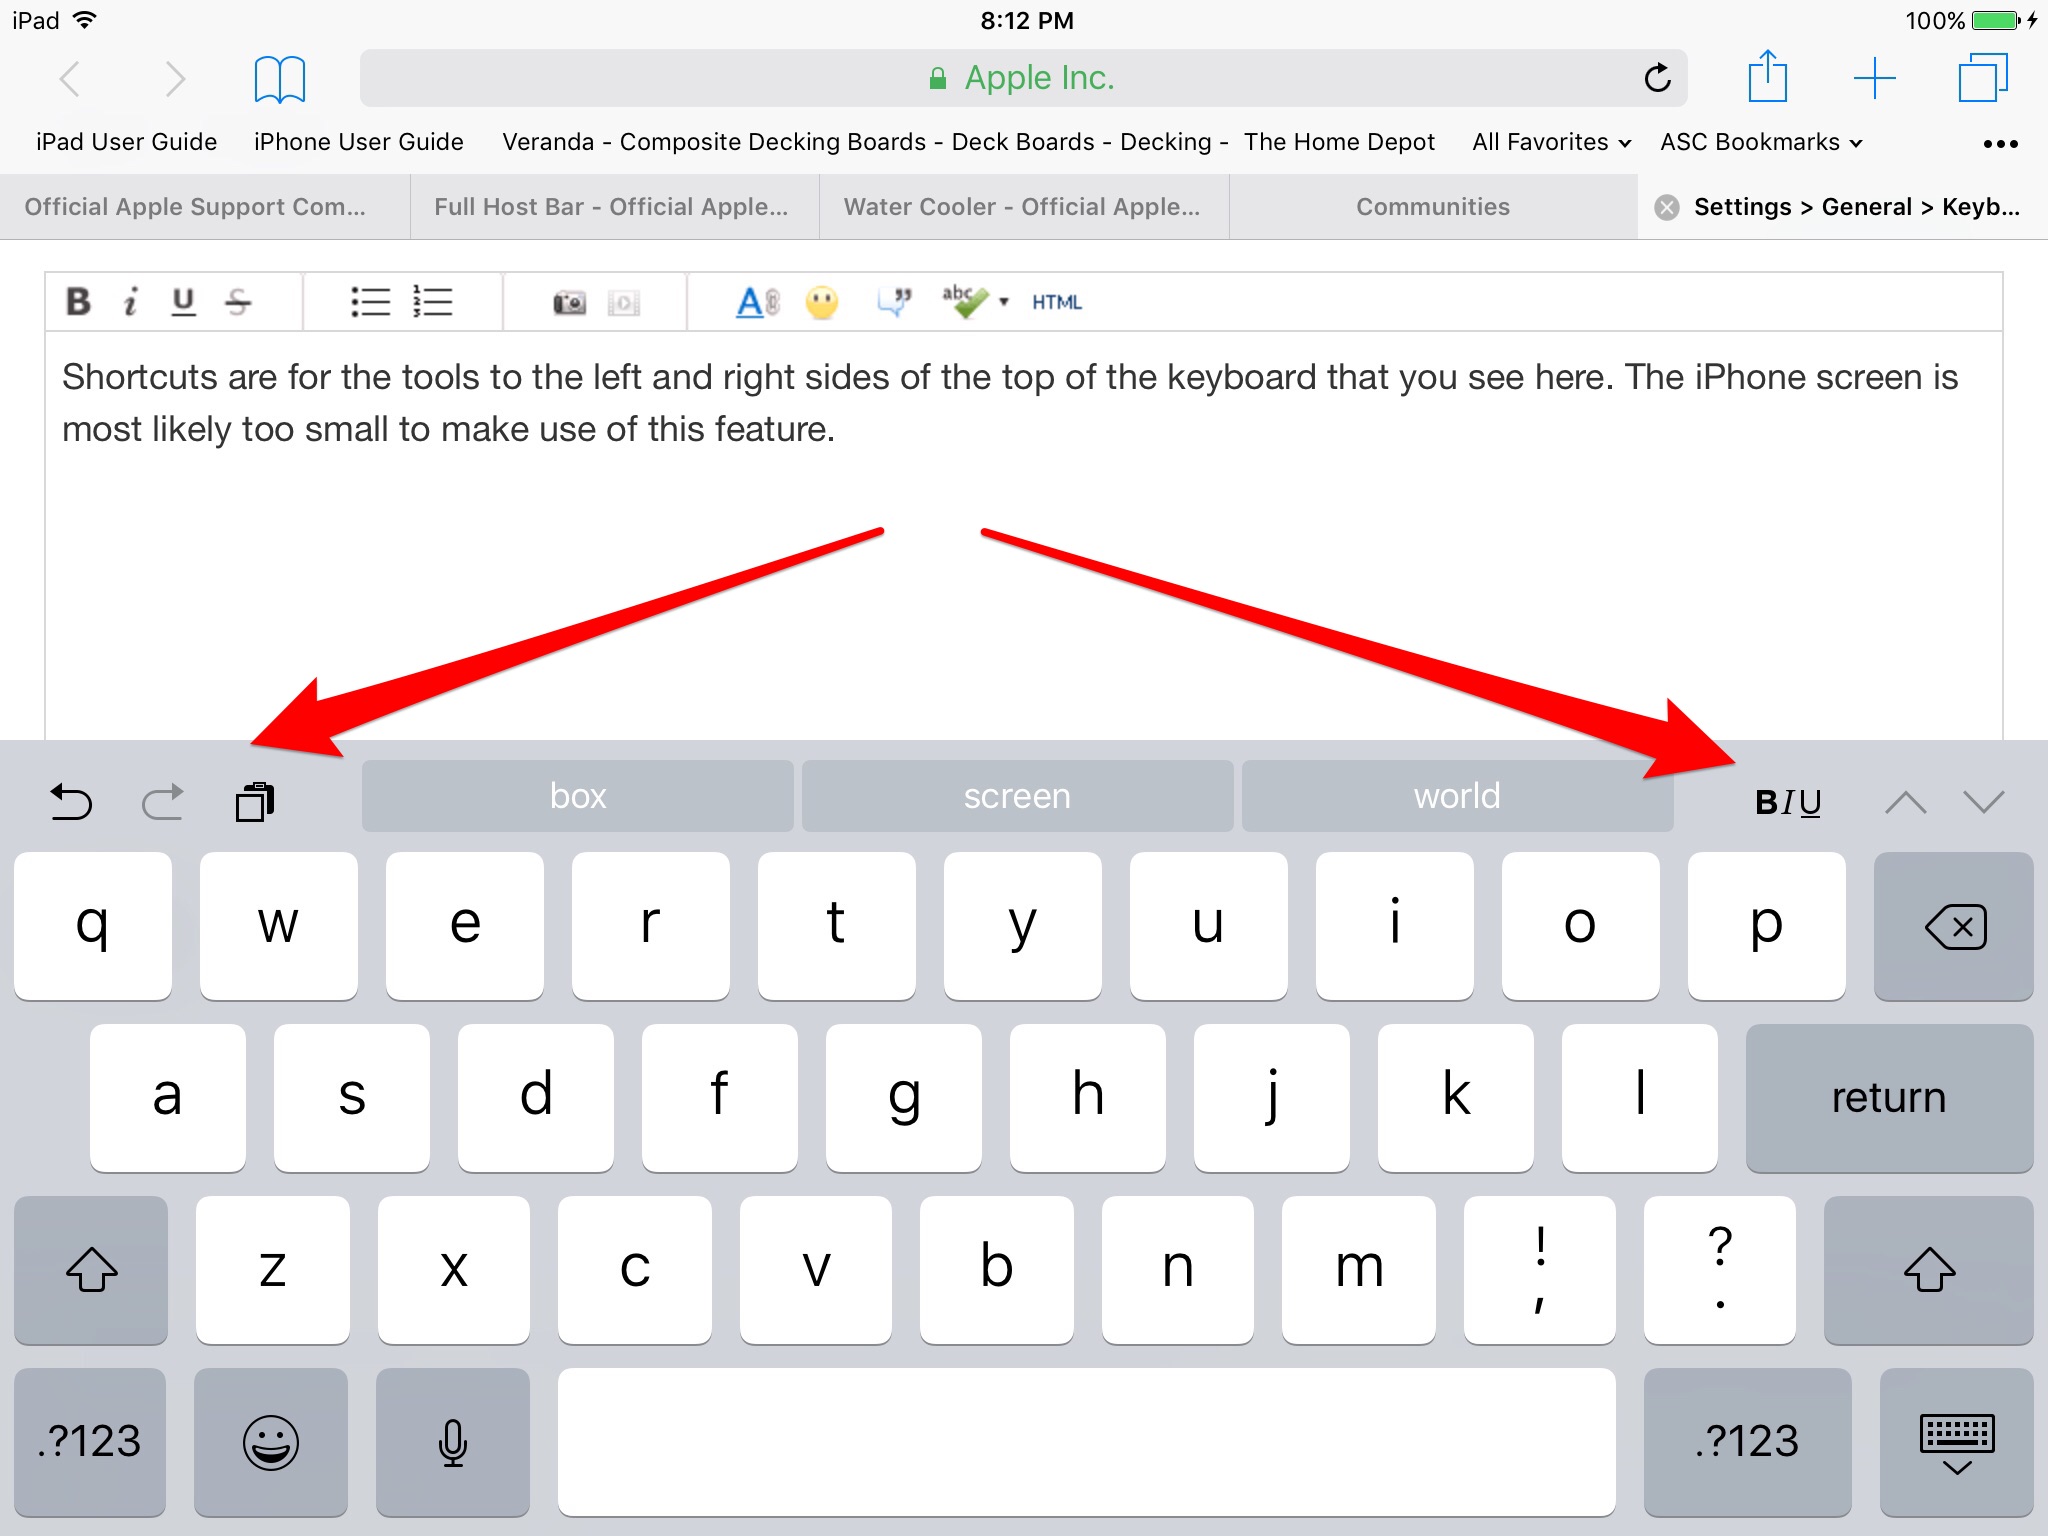
Task: Expand the ASC Bookmarks folder
Action: 1761,142
